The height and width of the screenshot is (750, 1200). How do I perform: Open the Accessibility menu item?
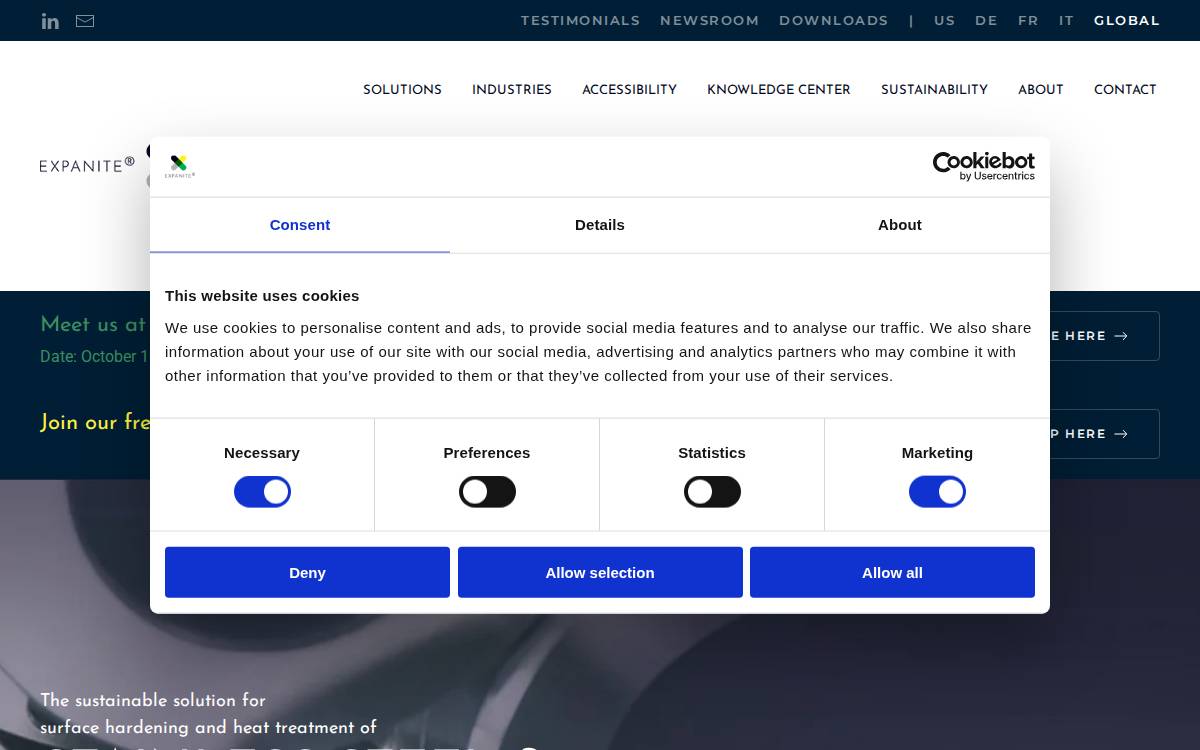[x=629, y=90]
